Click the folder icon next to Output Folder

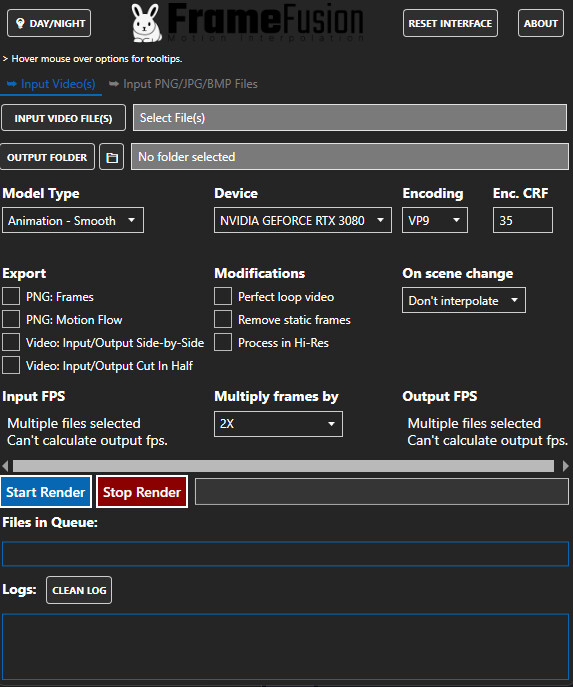coord(112,157)
